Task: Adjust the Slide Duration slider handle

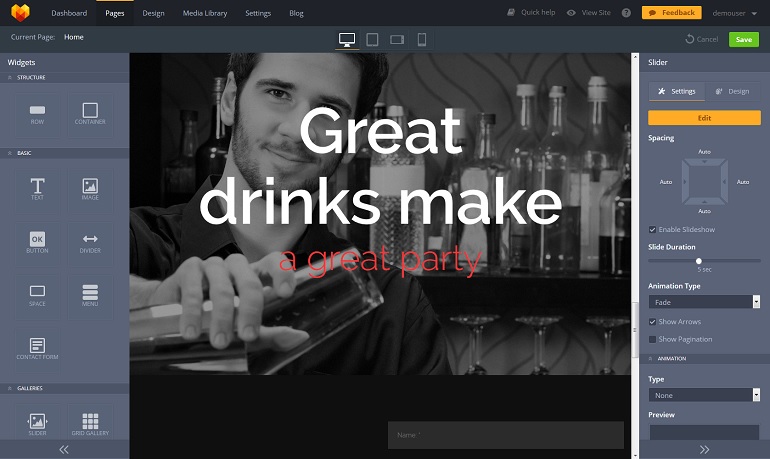Action: coord(699,261)
